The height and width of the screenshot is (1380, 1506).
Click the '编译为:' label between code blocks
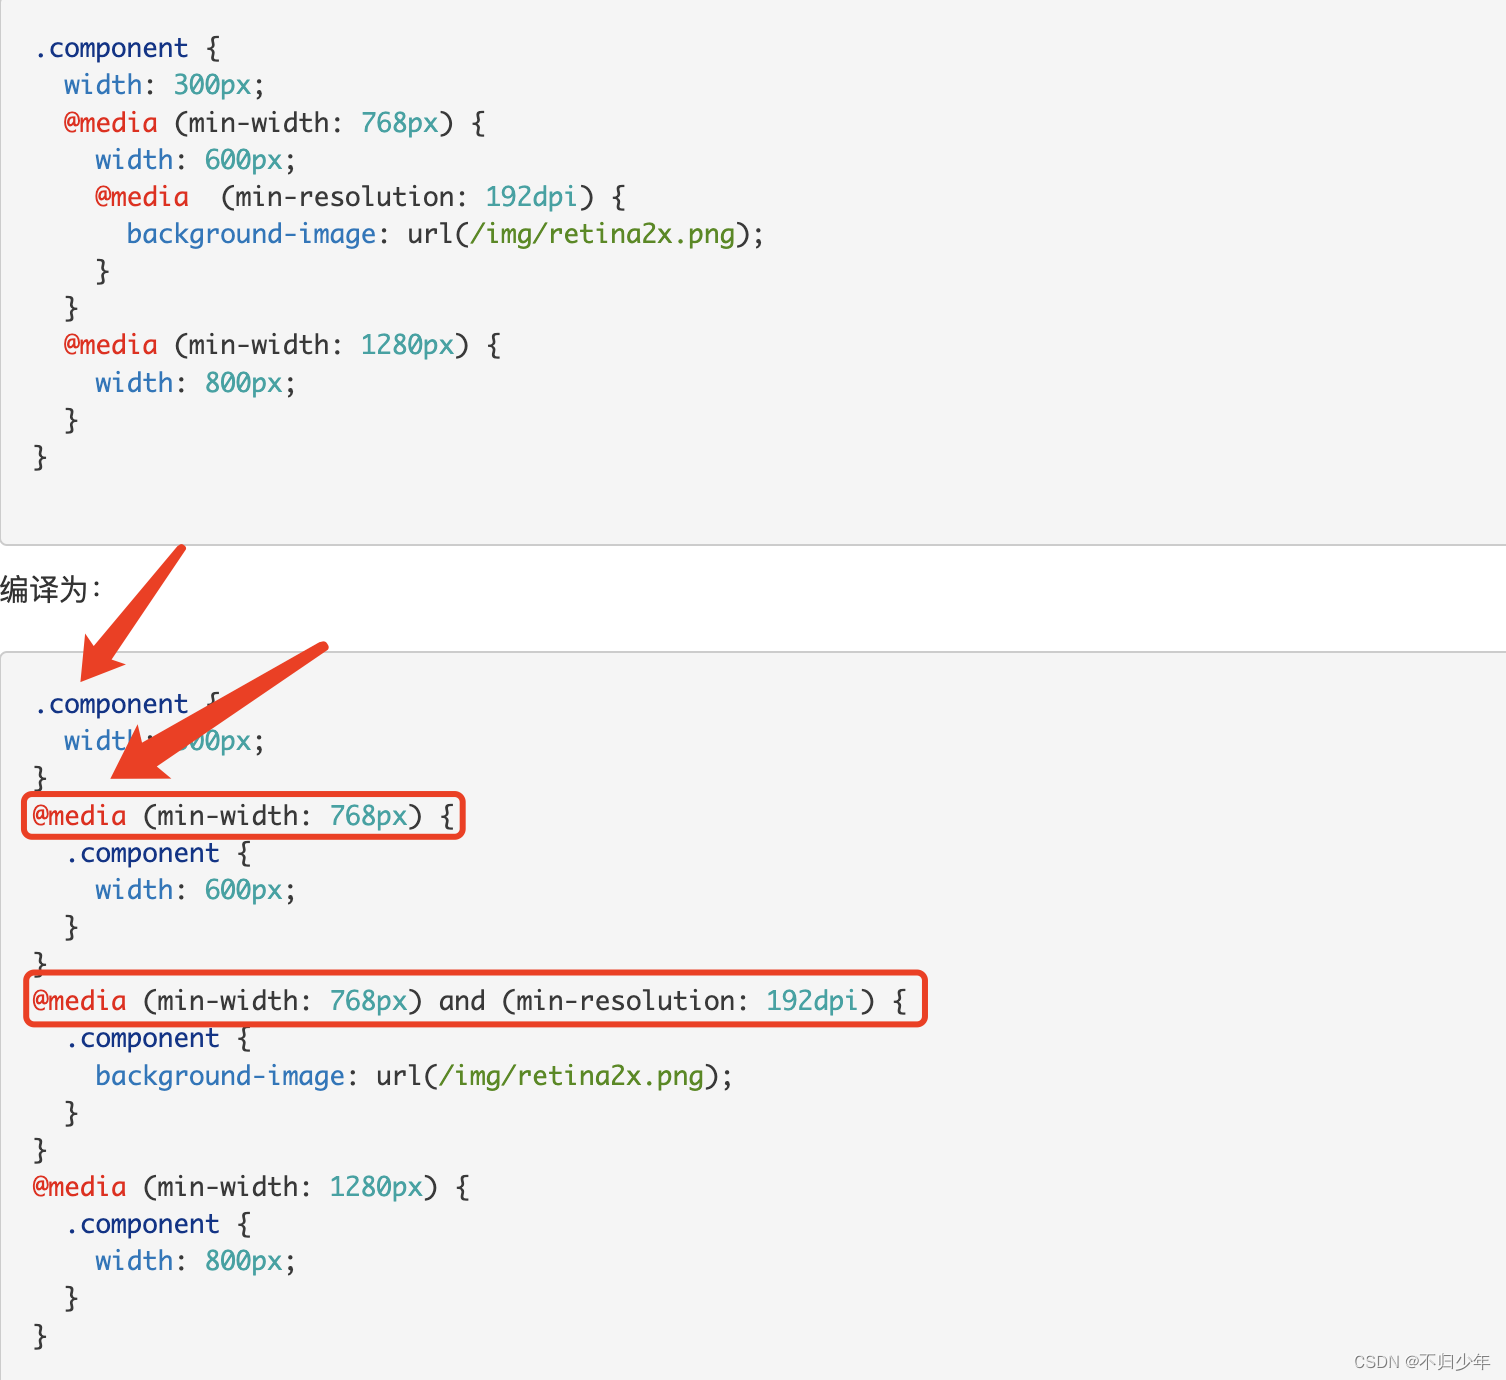[50, 589]
